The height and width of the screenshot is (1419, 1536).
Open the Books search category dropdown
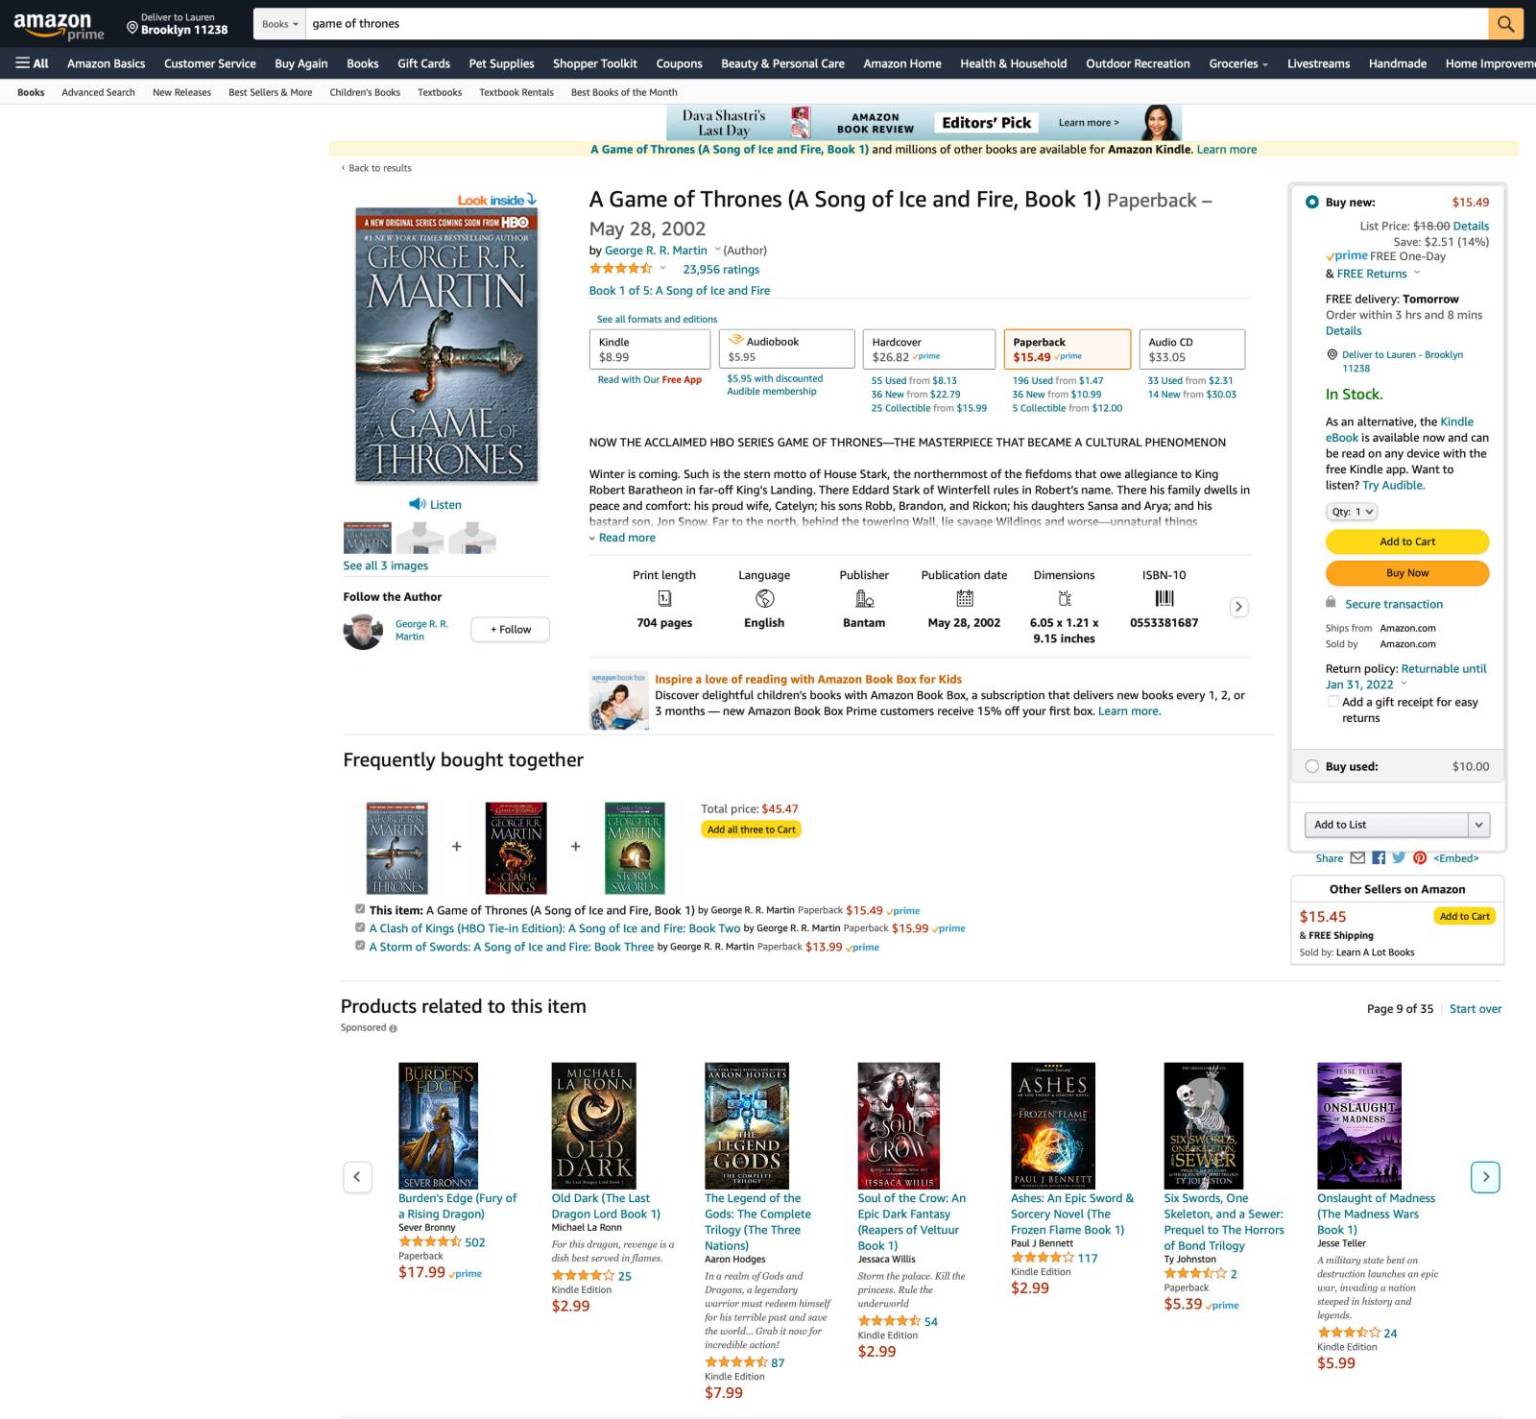click(x=279, y=24)
